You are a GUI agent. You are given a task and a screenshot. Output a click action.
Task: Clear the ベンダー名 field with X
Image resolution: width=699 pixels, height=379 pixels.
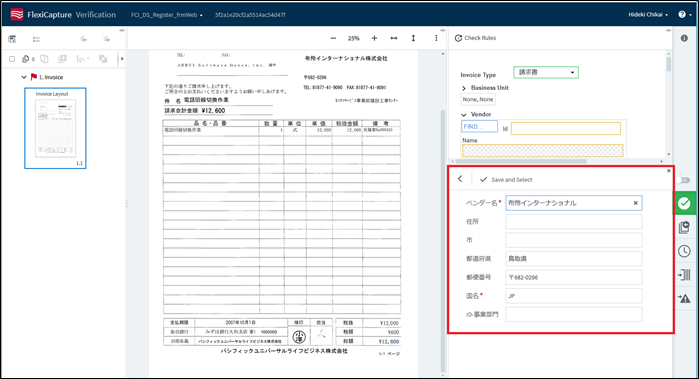click(x=636, y=203)
